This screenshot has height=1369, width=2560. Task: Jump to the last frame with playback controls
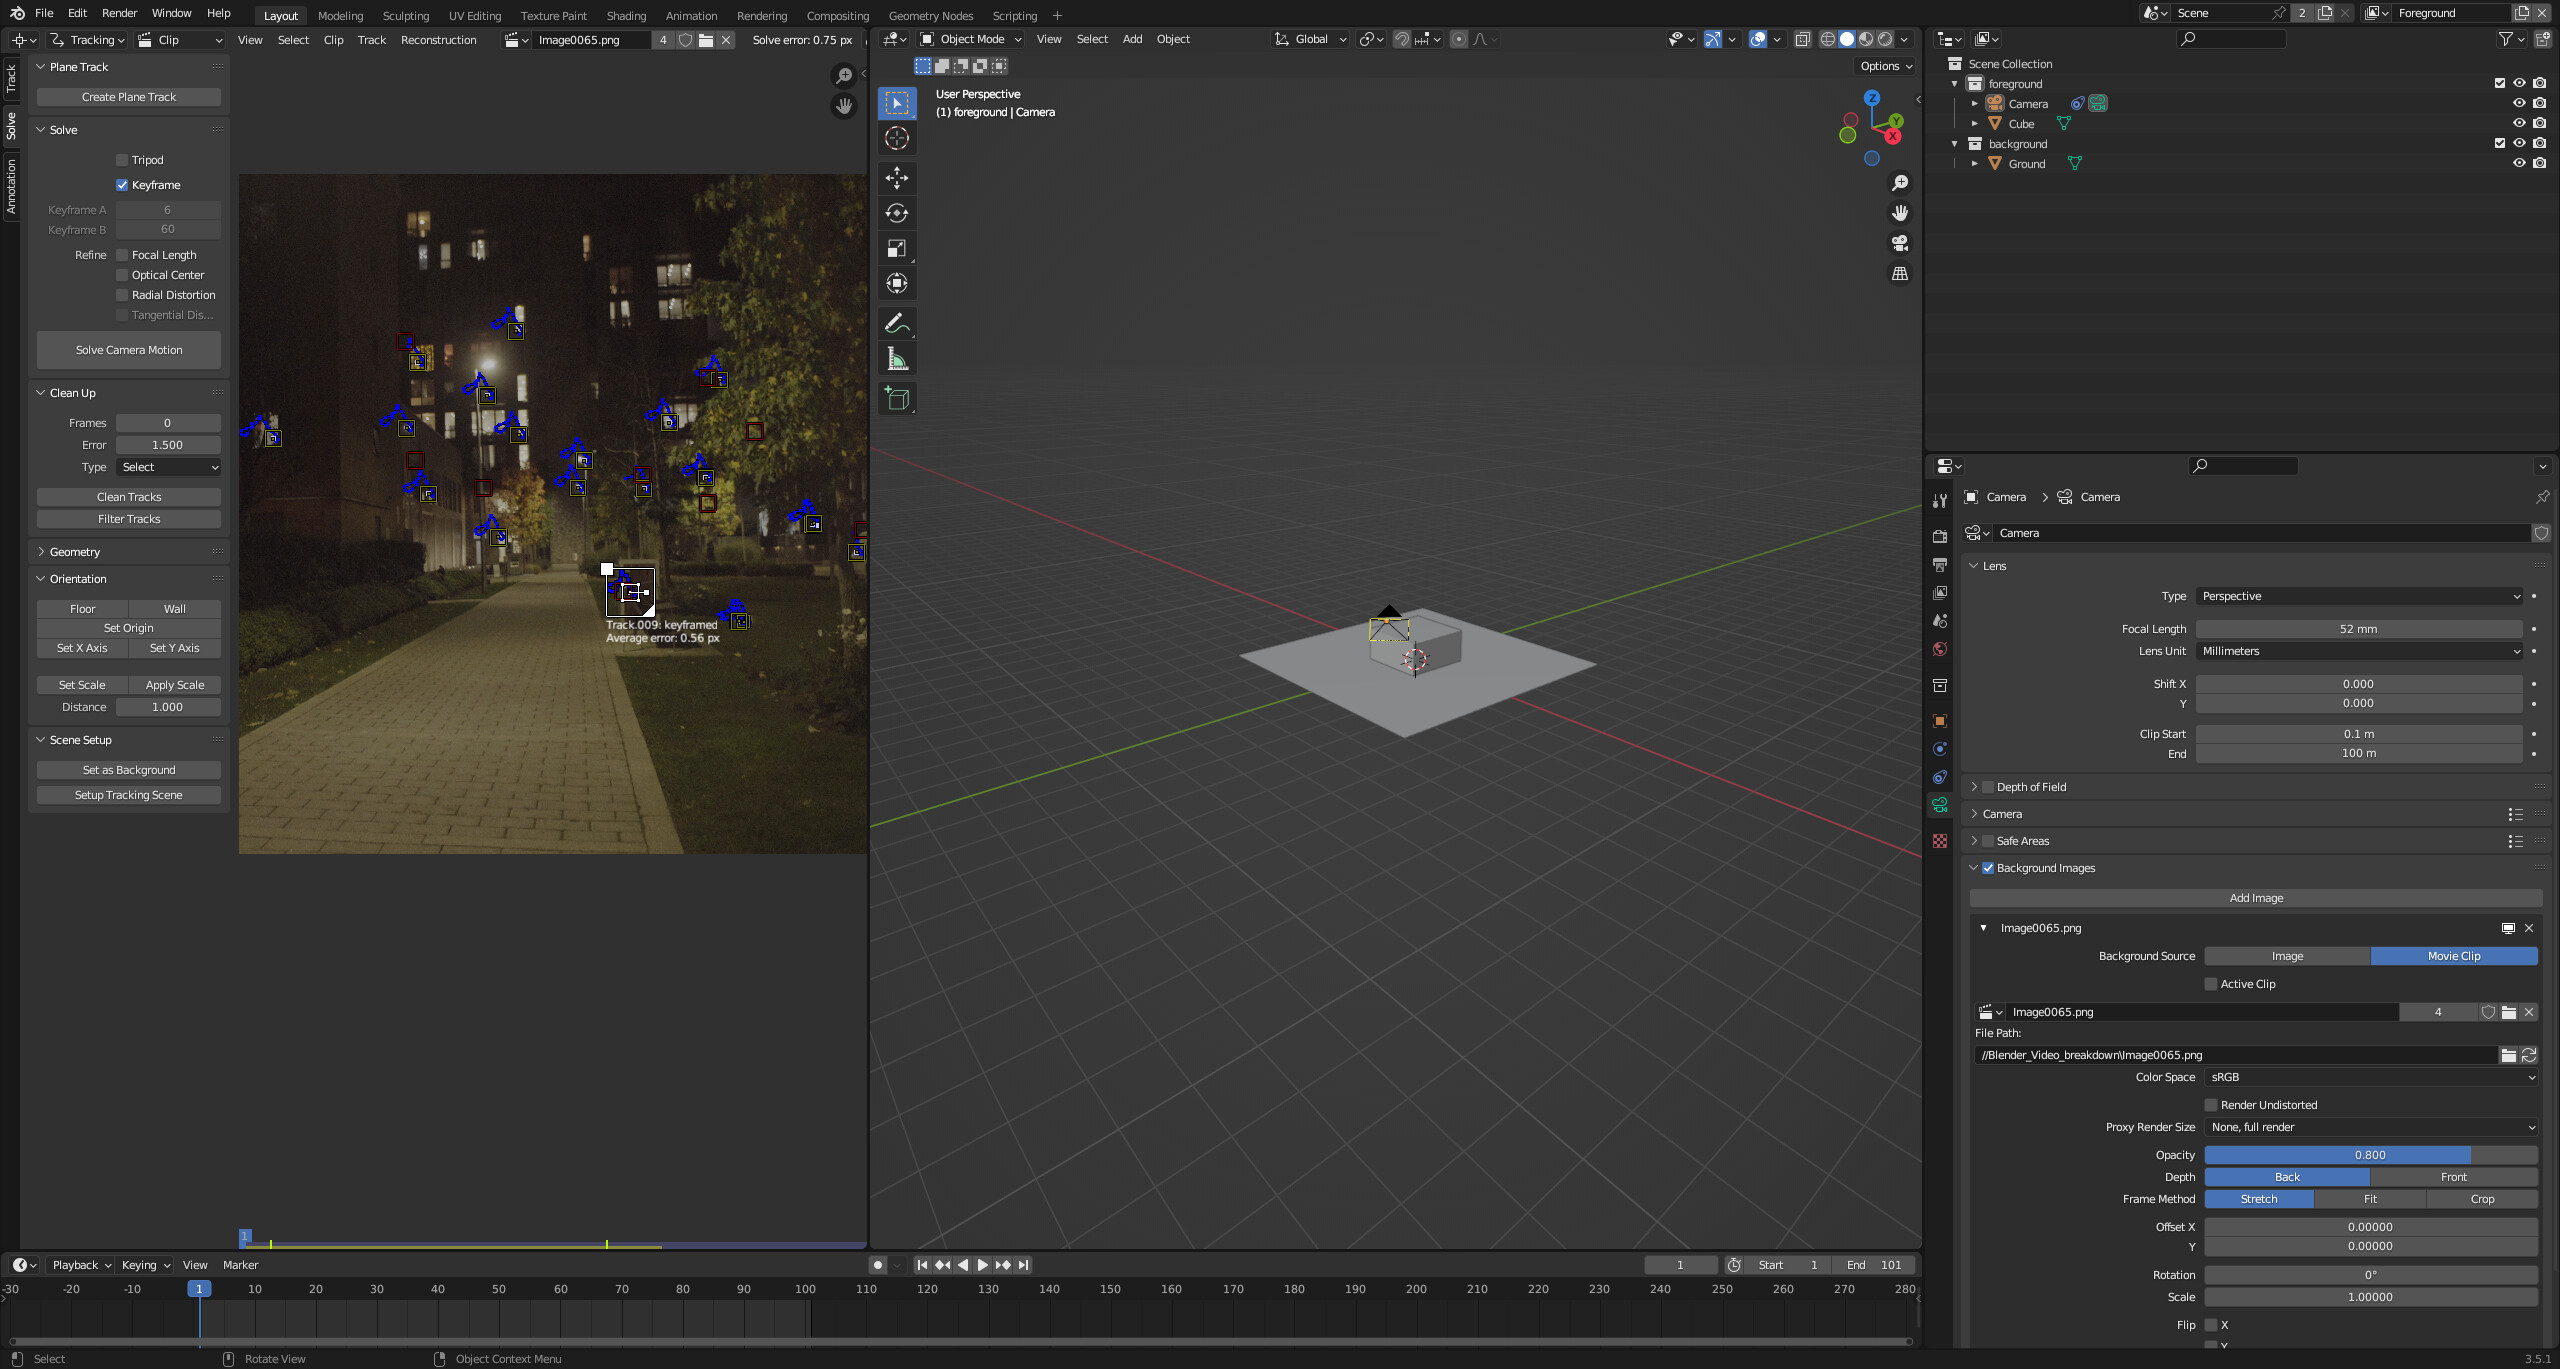click(x=1022, y=1264)
